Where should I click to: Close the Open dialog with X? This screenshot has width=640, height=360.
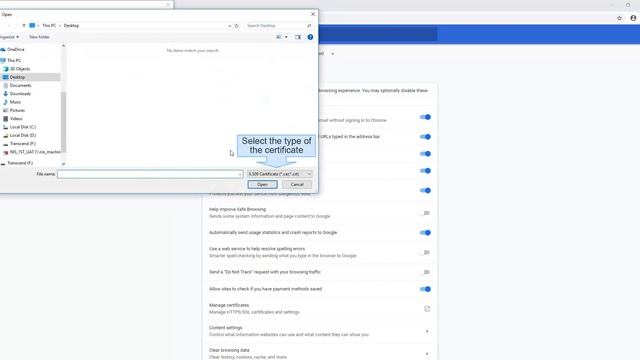313,14
